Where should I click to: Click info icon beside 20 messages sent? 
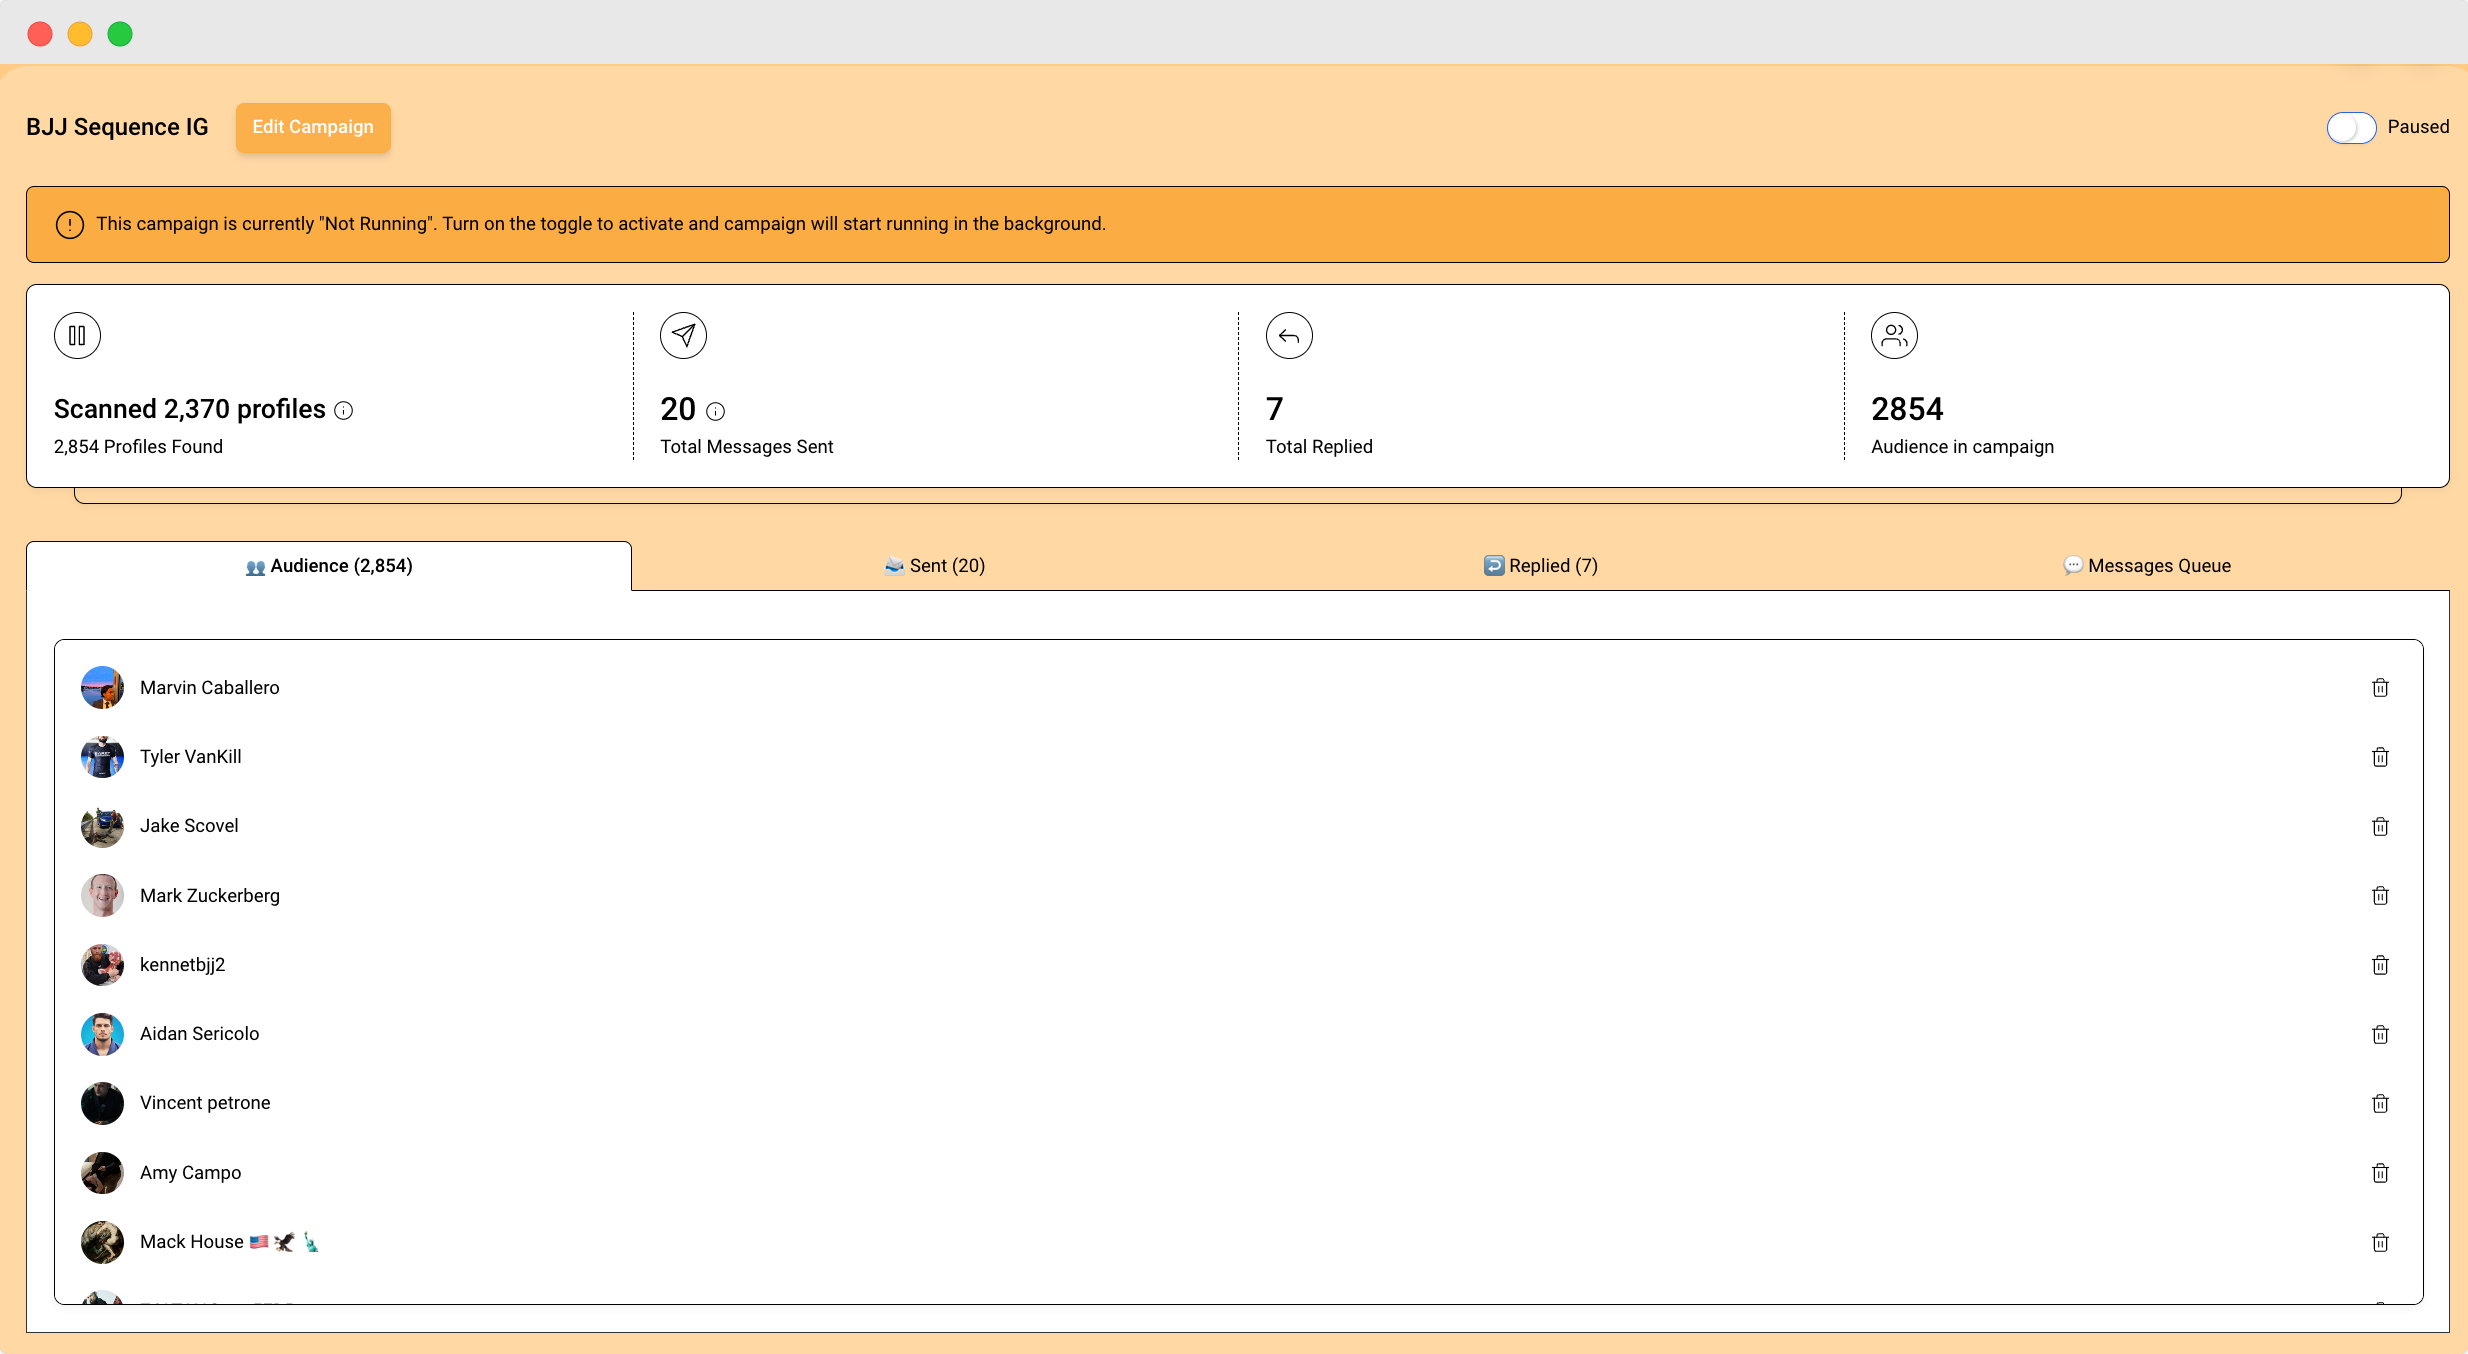pyautogui.click(x=716, y=411)
